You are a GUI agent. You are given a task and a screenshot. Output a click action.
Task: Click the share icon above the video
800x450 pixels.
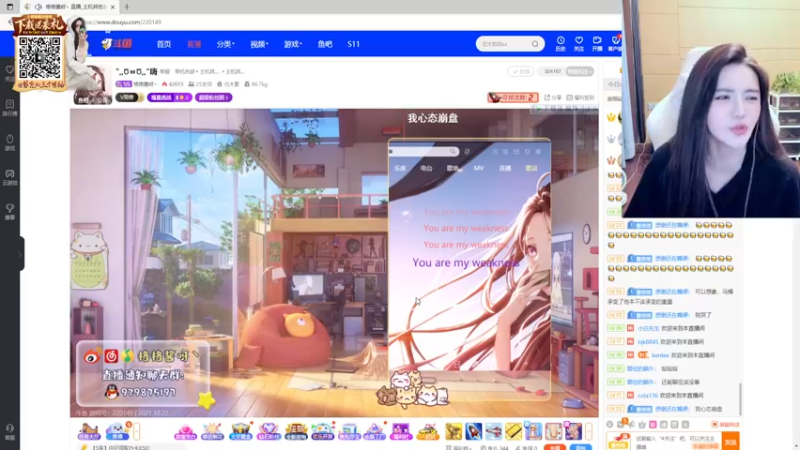tap(553, 97)
